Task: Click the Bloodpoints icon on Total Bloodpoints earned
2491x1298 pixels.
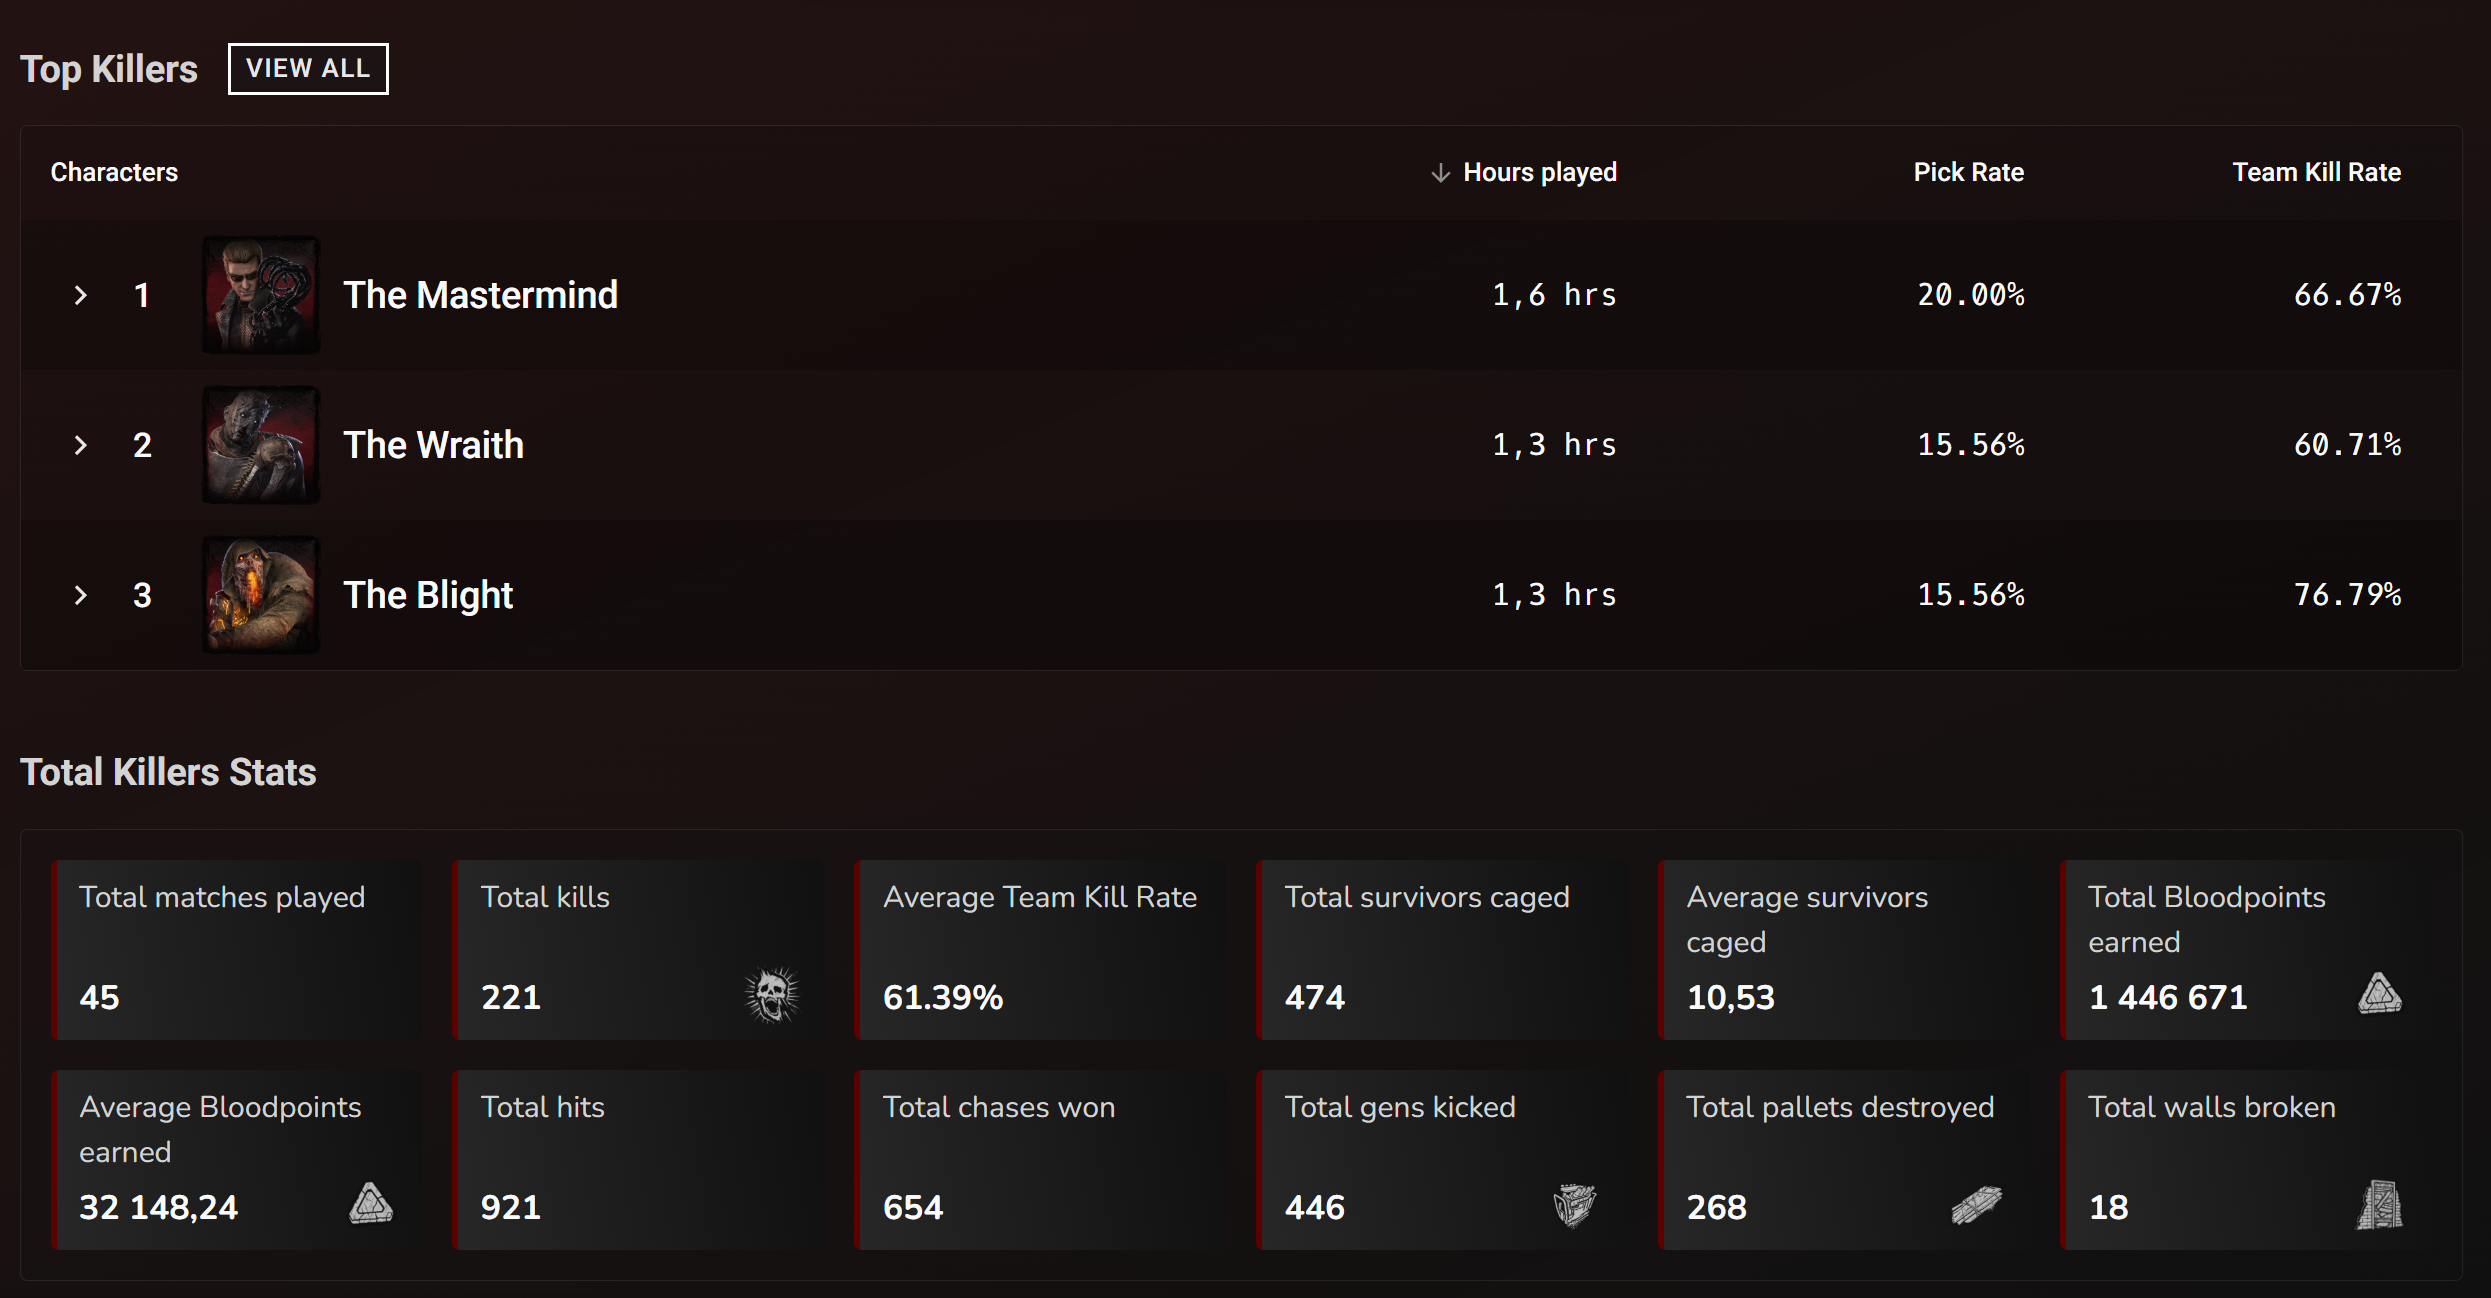Action: tap(2379, 994)
